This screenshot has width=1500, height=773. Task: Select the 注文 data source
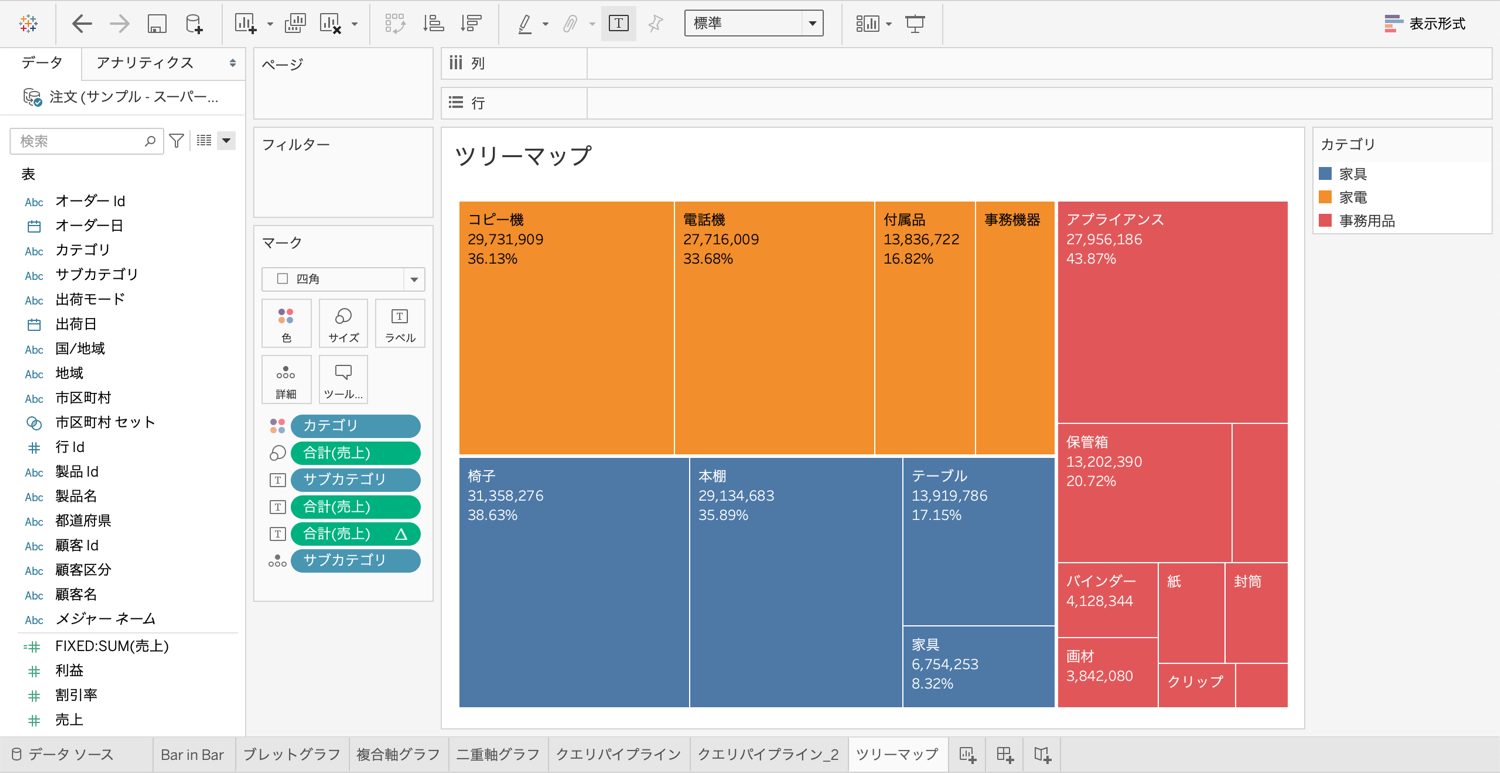[x=123, y=97]
